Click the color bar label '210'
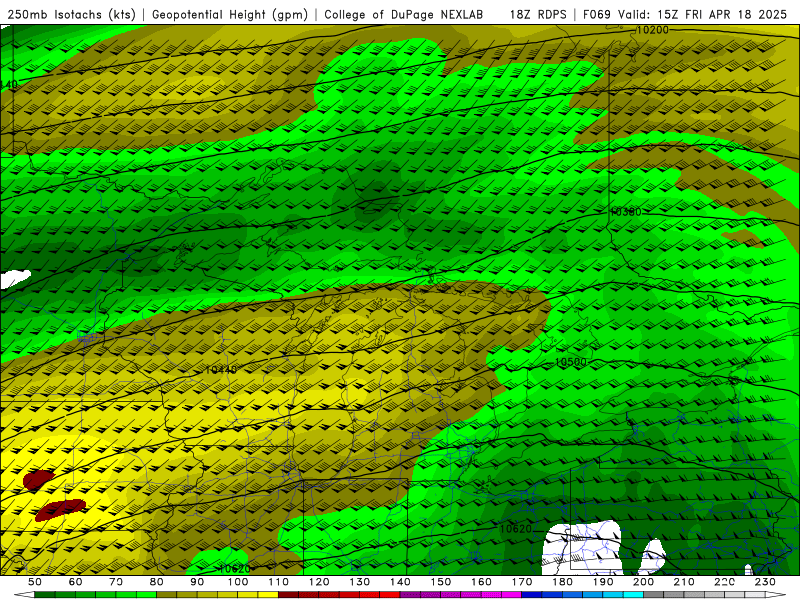This screenshot has width=800, height=600. pos(684,582)
